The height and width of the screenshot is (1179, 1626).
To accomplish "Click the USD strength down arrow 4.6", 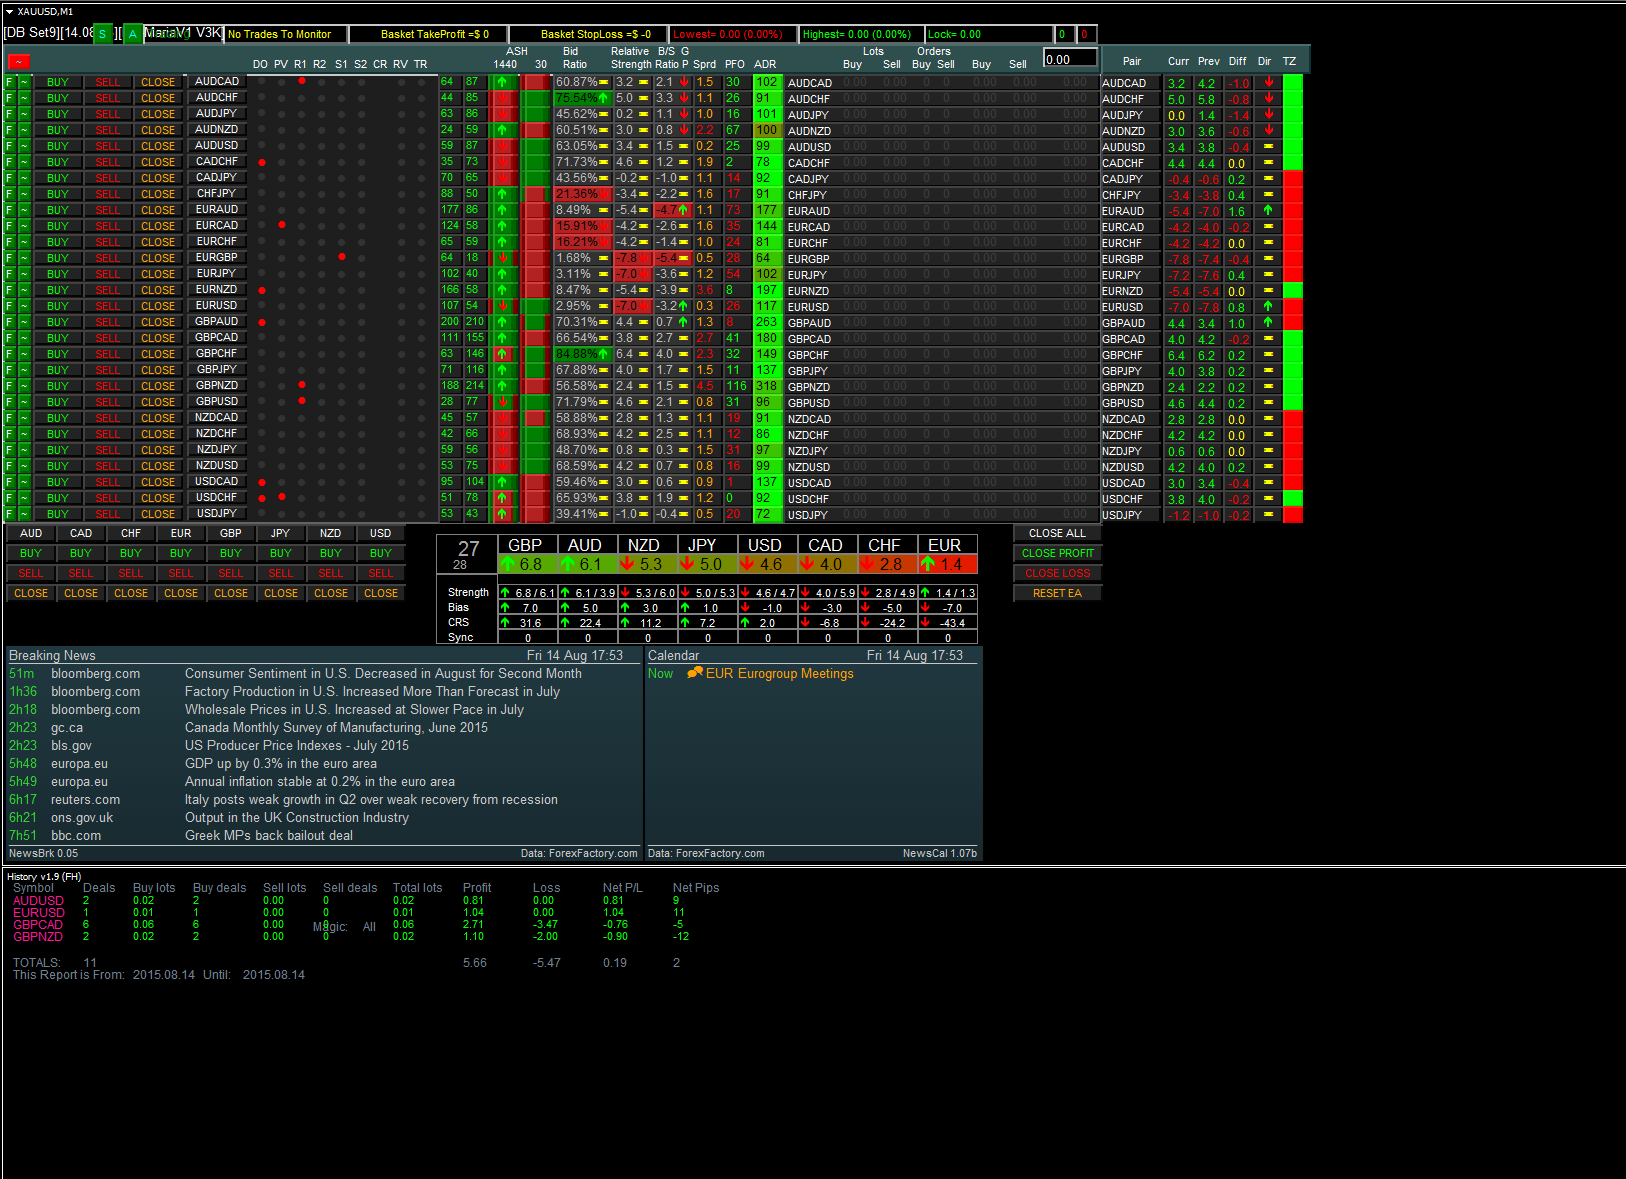I will click(x=747, y=564).
